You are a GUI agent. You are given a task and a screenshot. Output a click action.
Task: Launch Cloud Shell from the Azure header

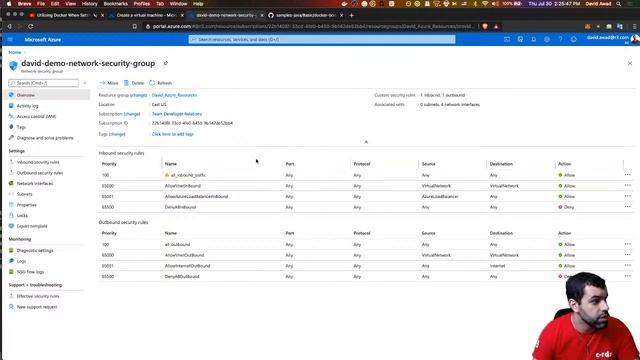[x=507, y=40]
